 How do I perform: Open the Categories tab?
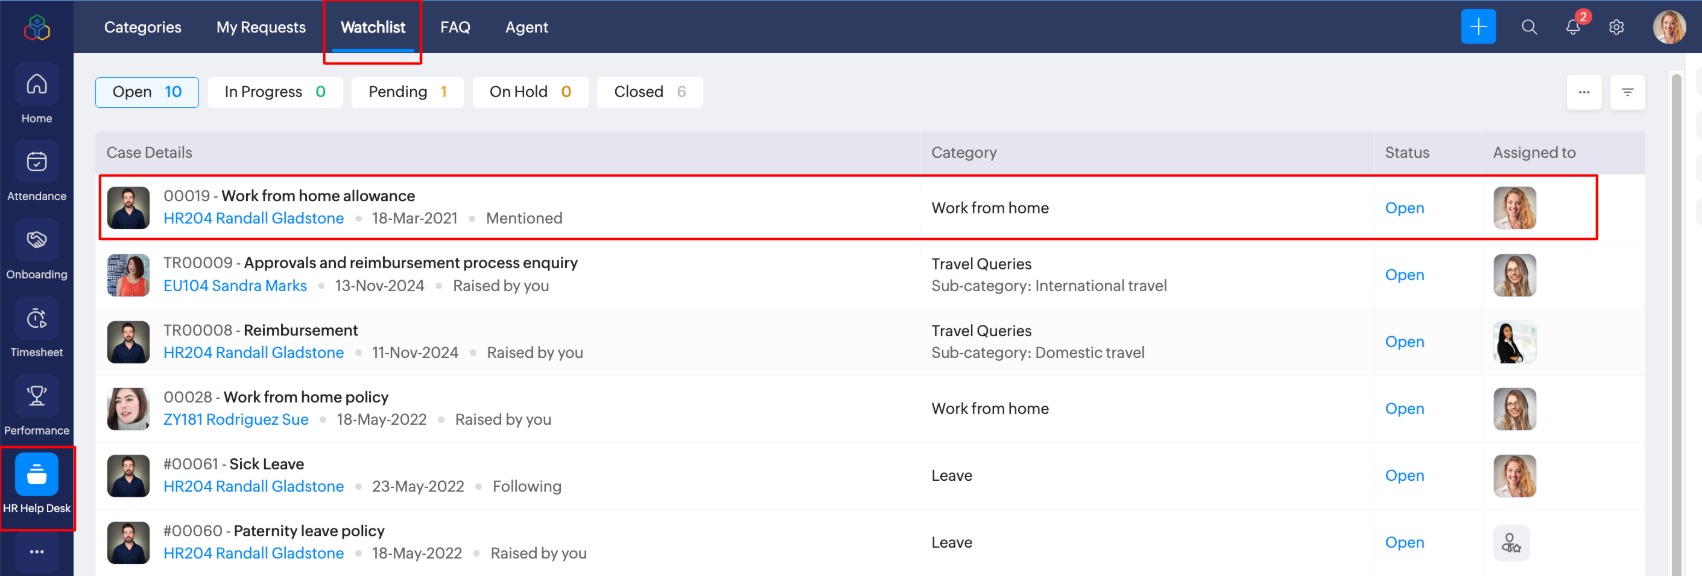tap(143, 27)
